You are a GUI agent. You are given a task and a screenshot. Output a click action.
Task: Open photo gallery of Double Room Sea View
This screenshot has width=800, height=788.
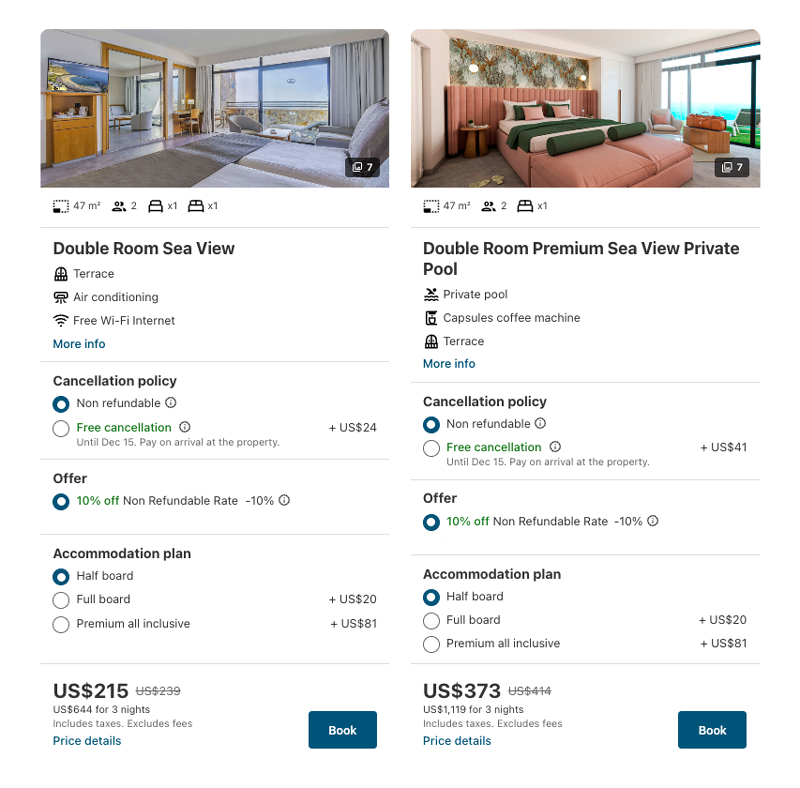coord(362,167)
